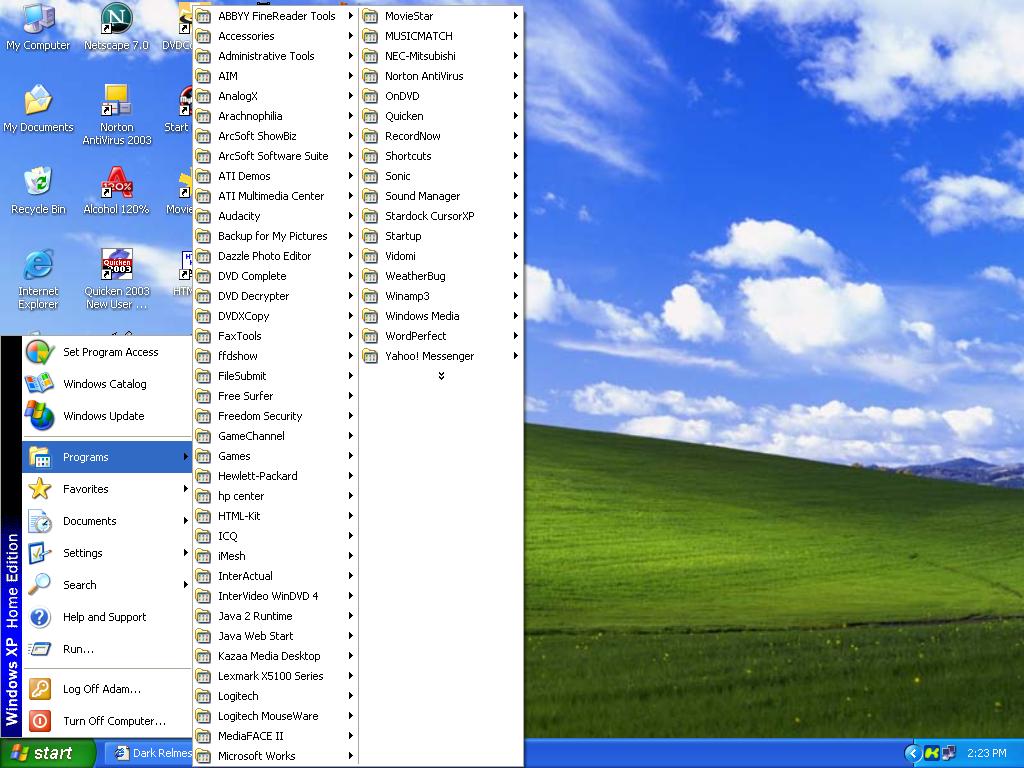Click Windows Catalog icon in Start menu
This screenshot has height=768, width=1024.
click(x=40, y=384)
